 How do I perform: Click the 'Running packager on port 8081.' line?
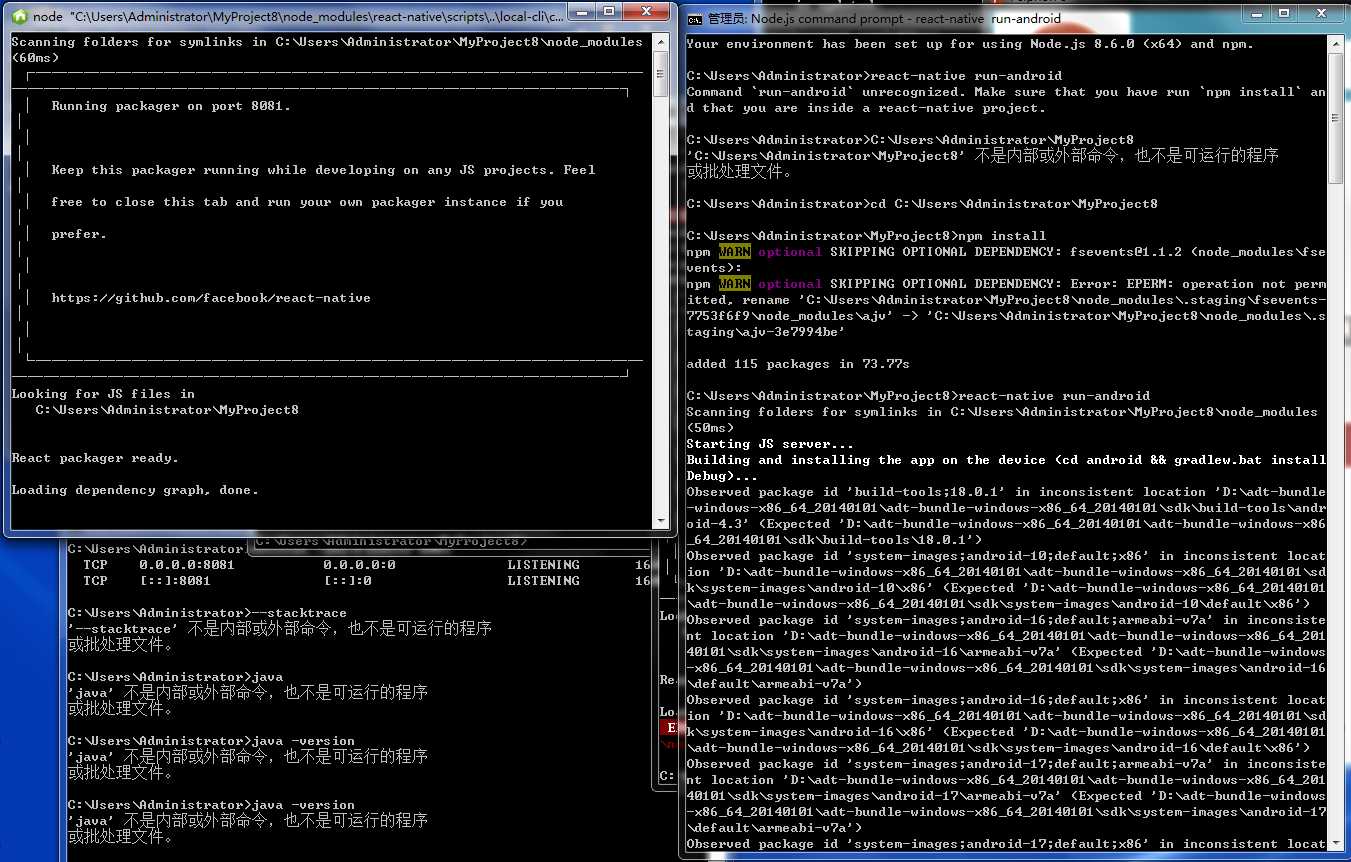click(x=171, y=105)
